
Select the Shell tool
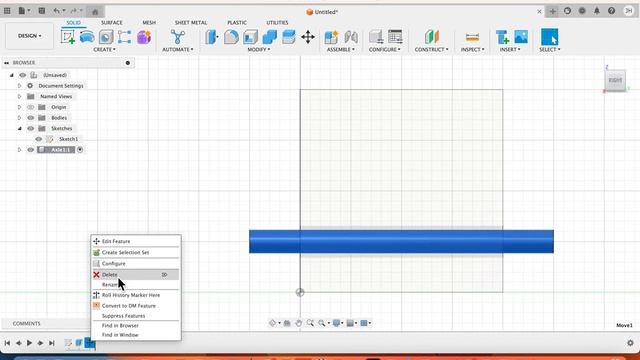250,37
